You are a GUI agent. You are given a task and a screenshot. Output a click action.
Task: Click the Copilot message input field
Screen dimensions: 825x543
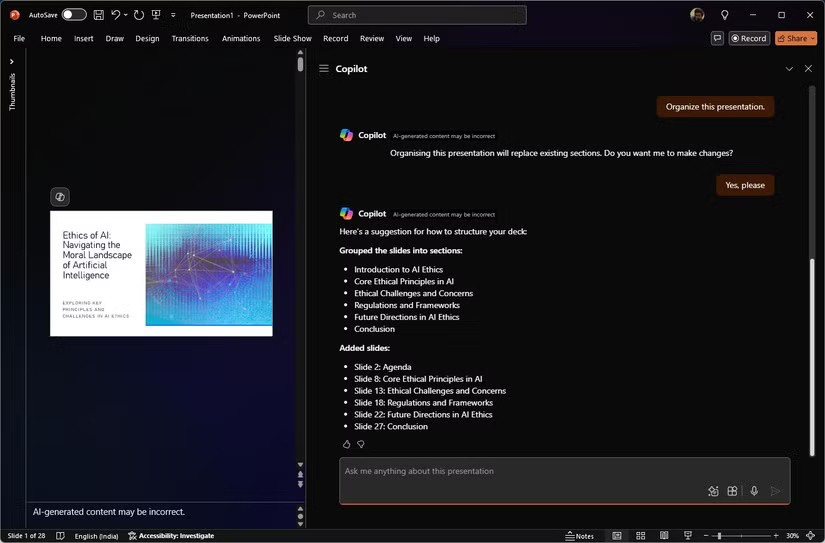[x=520, y=471]
